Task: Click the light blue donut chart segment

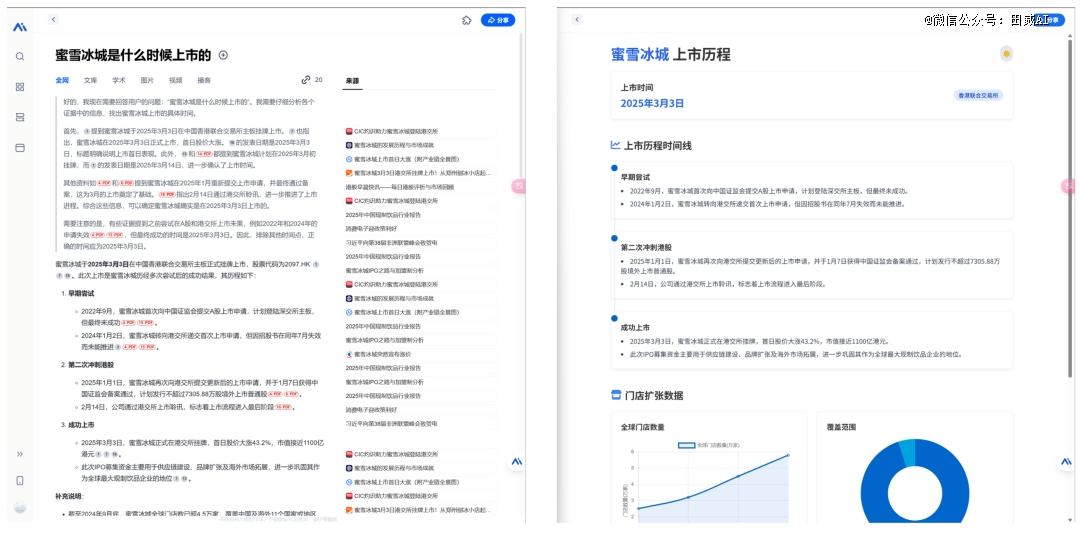Action: [x=908, y=454]
